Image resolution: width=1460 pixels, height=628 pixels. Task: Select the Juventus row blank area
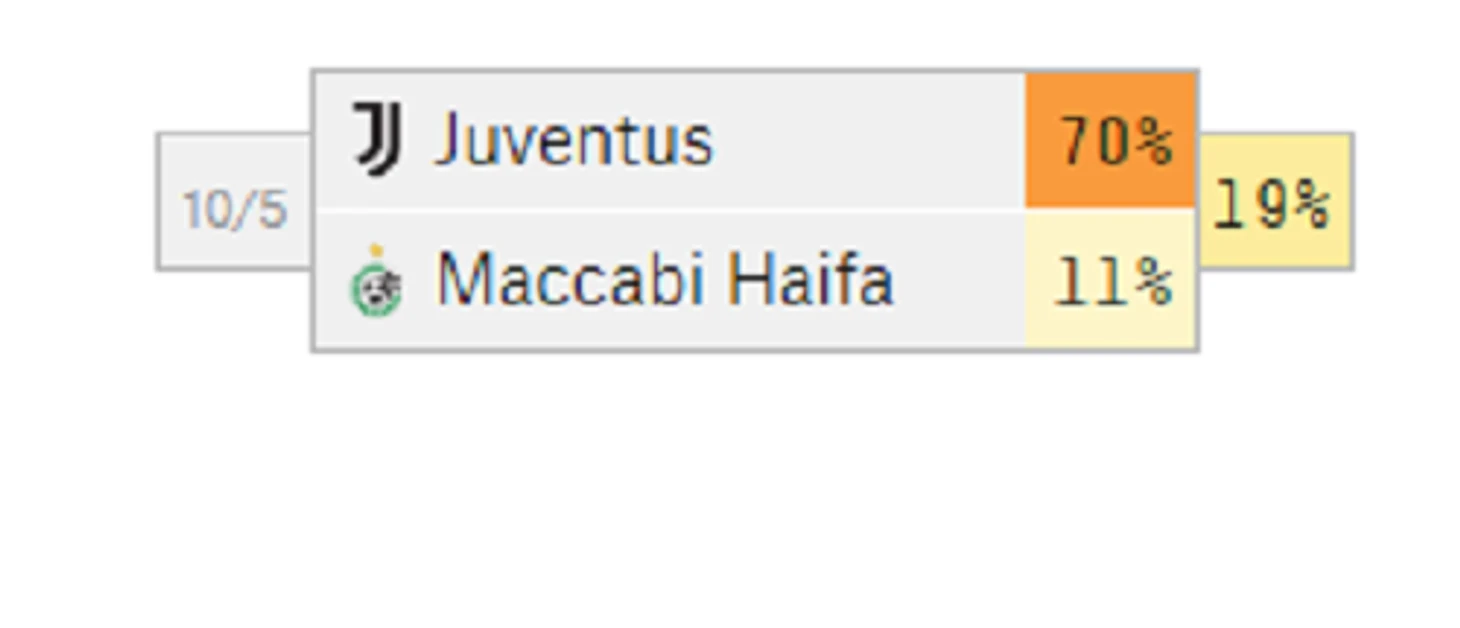tap(868, 140)
